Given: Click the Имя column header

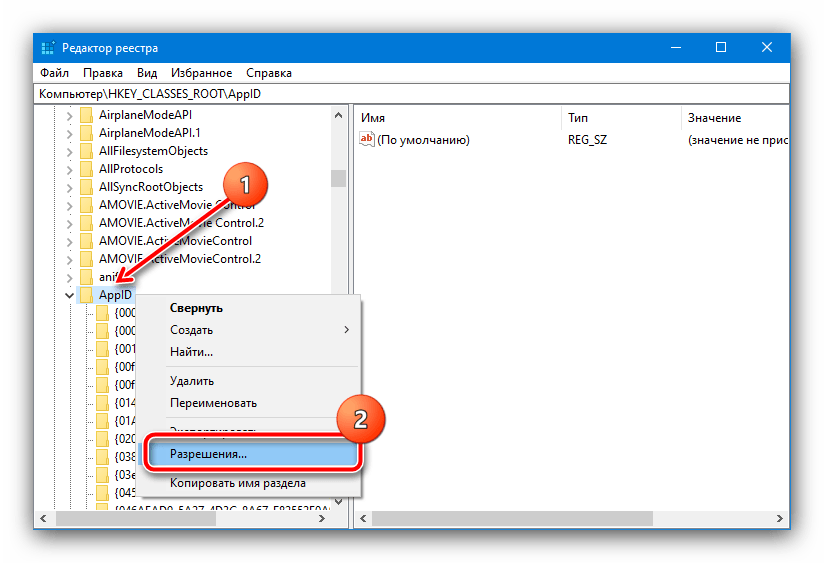Looking at the screenshot, I should pos(374,118).
